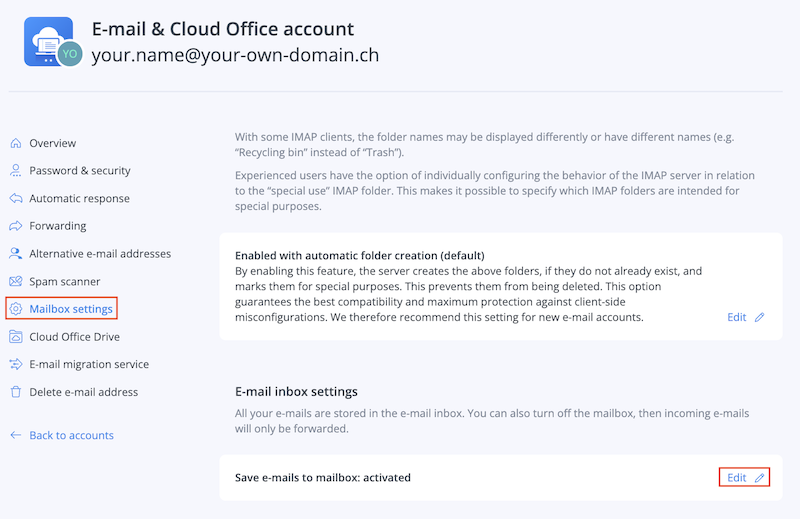Click the pencil icon in the automatic folder creation card
This screenshot has width=800, height=519.
click(760, 317)
